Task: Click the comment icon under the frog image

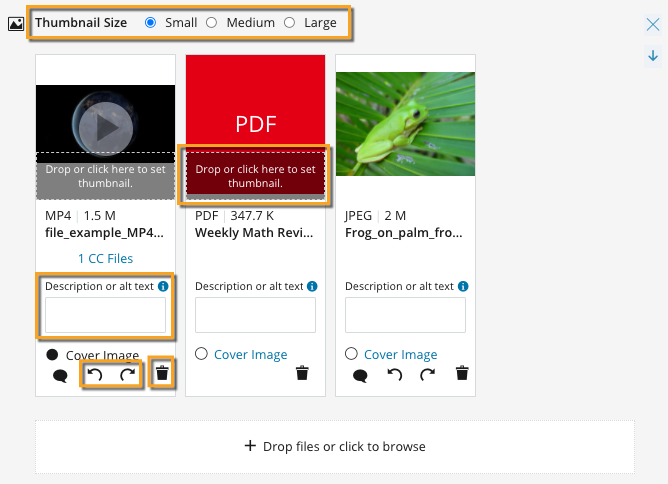Action: 360,375
